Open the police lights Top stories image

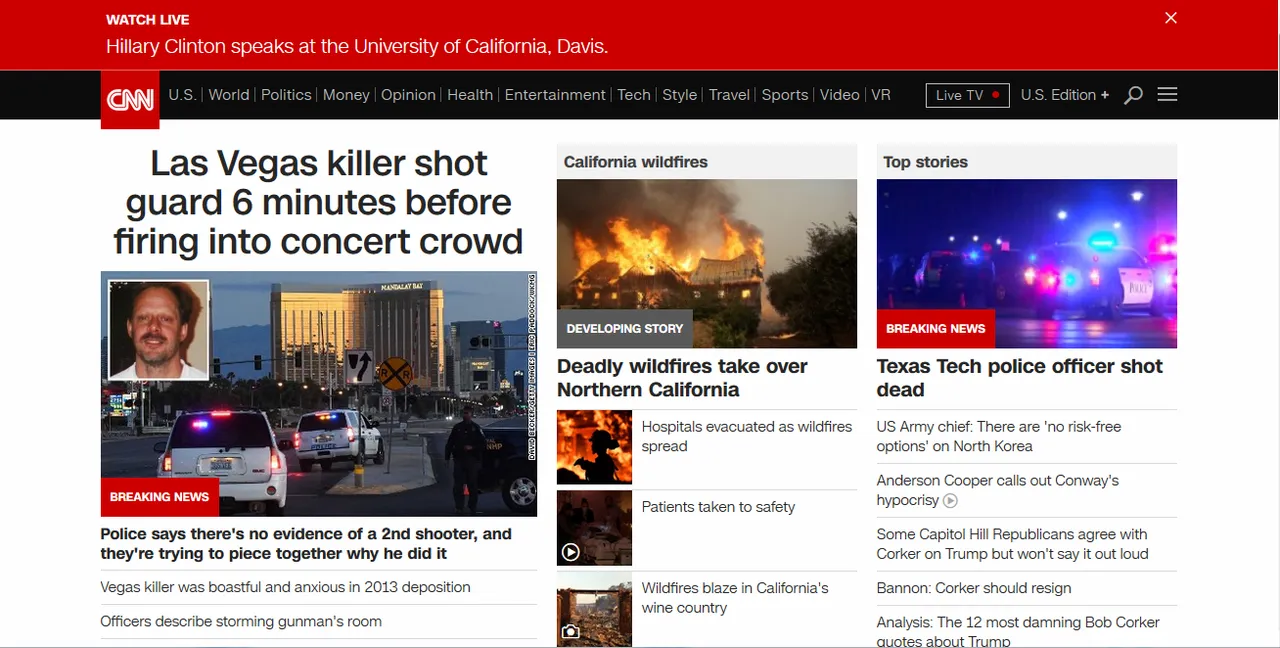point(1027,264)
